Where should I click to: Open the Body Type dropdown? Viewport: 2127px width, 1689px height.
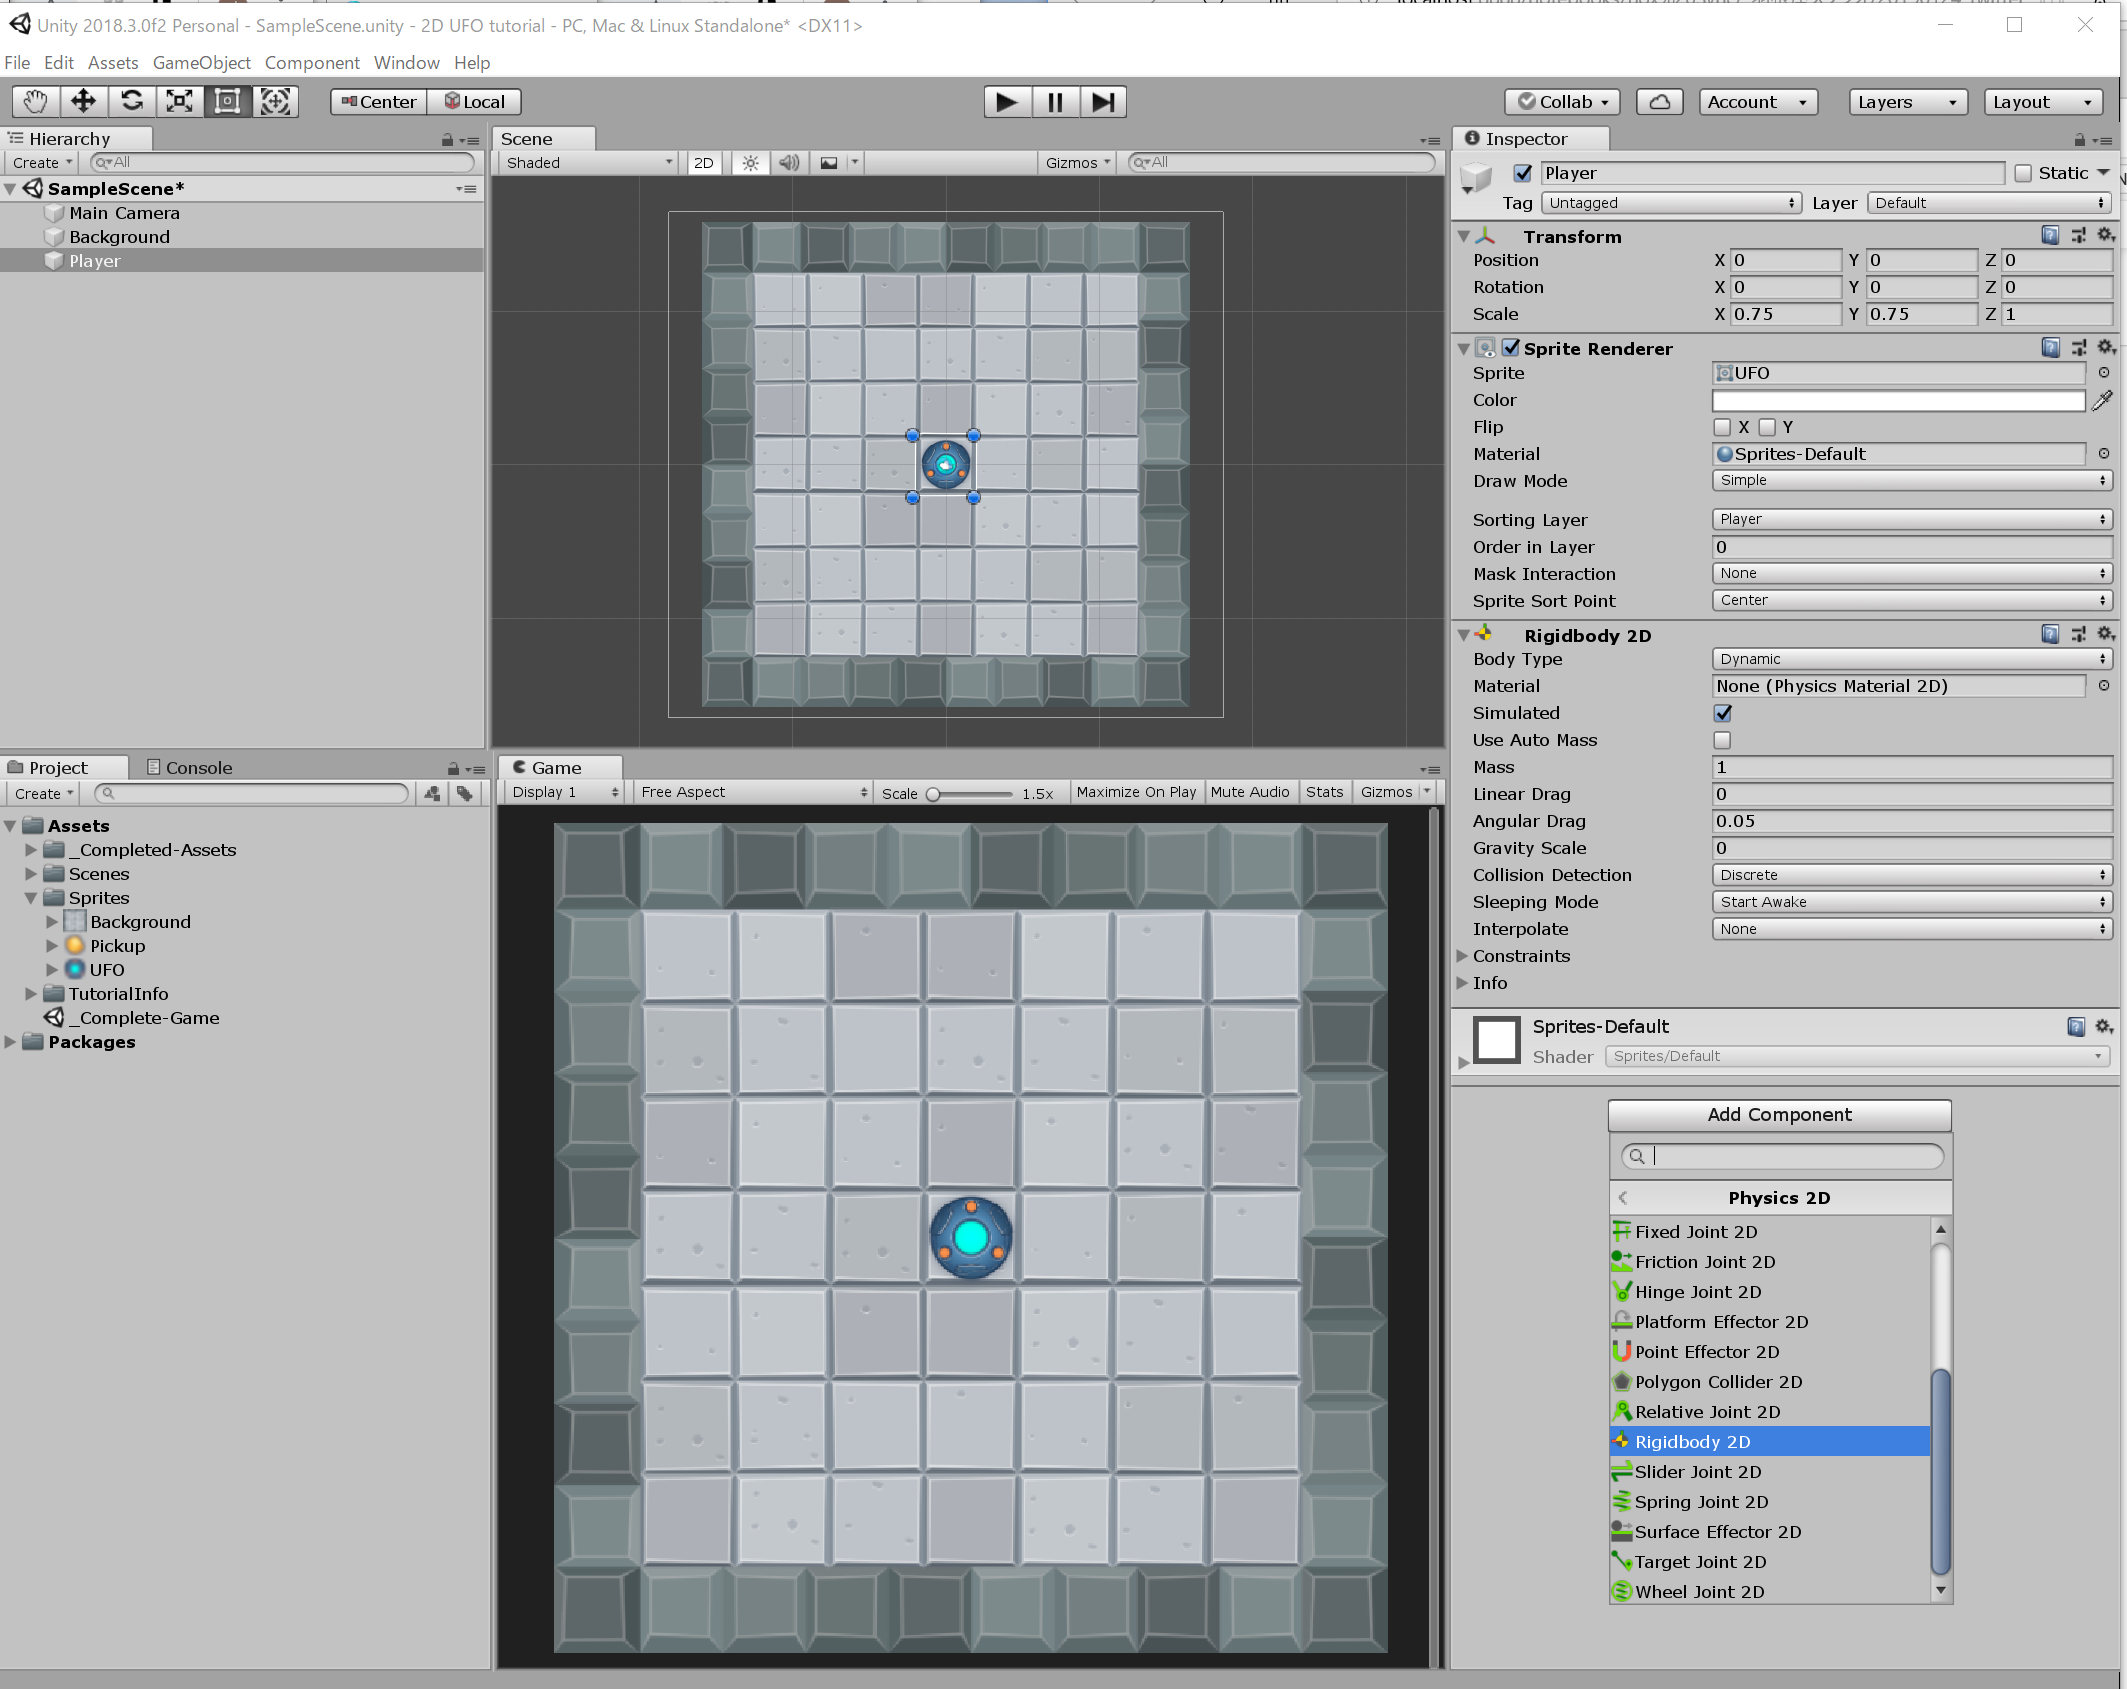(1910, 659)
